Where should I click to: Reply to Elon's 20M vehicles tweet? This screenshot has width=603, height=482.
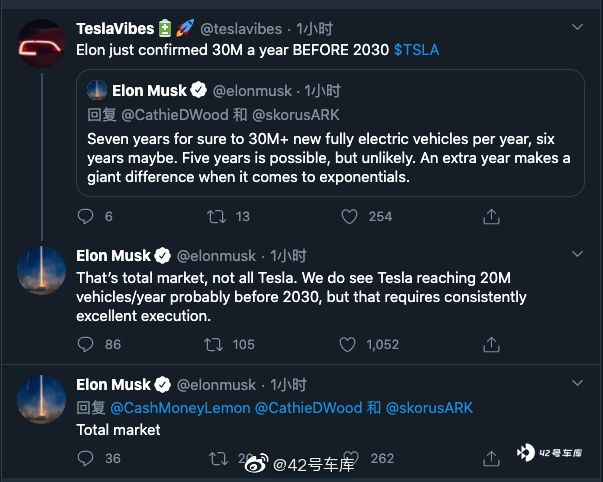coord(85,344)
